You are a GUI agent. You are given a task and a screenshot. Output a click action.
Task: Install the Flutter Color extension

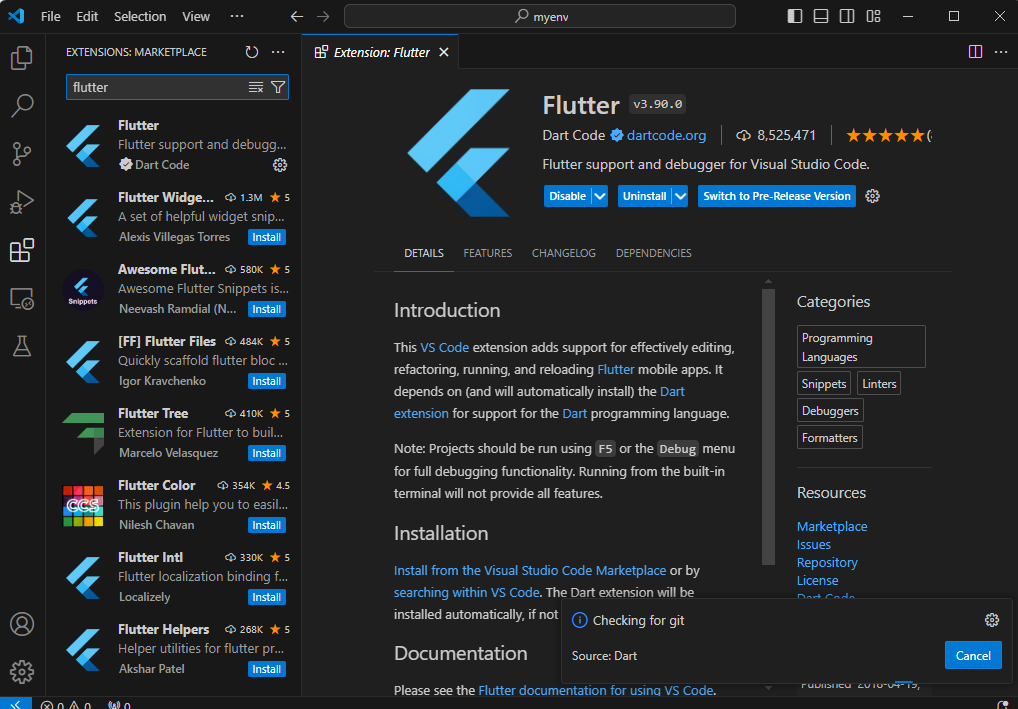tap(267, 525)
